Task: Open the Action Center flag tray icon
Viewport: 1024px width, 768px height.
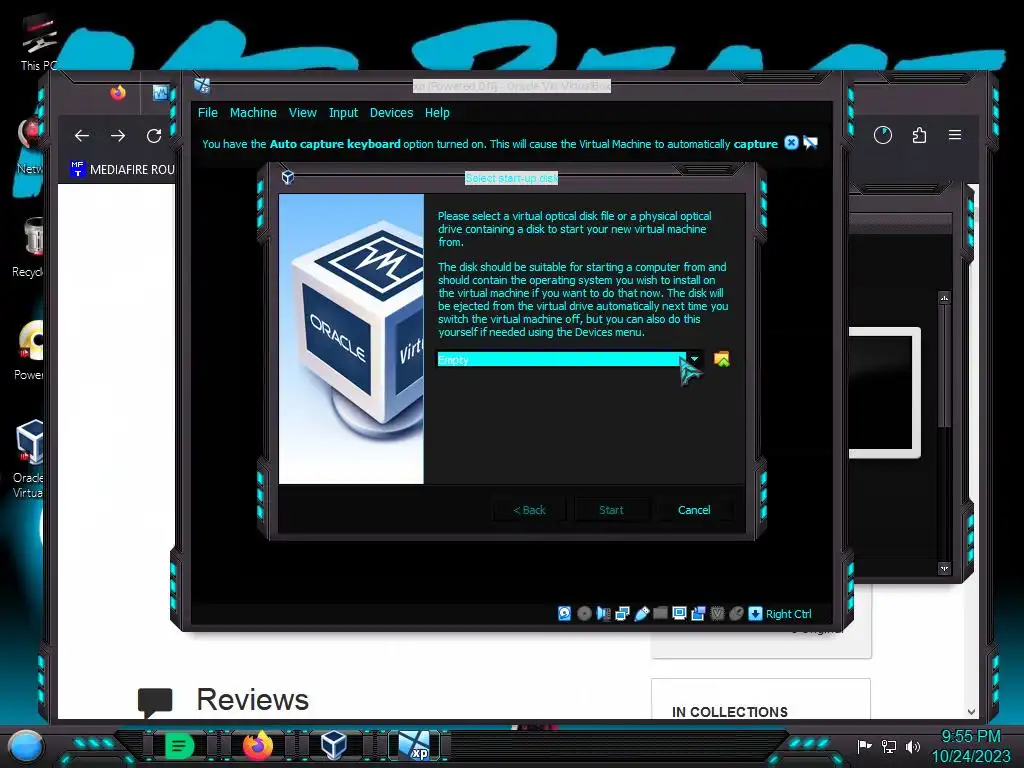Action: [864, 746]
